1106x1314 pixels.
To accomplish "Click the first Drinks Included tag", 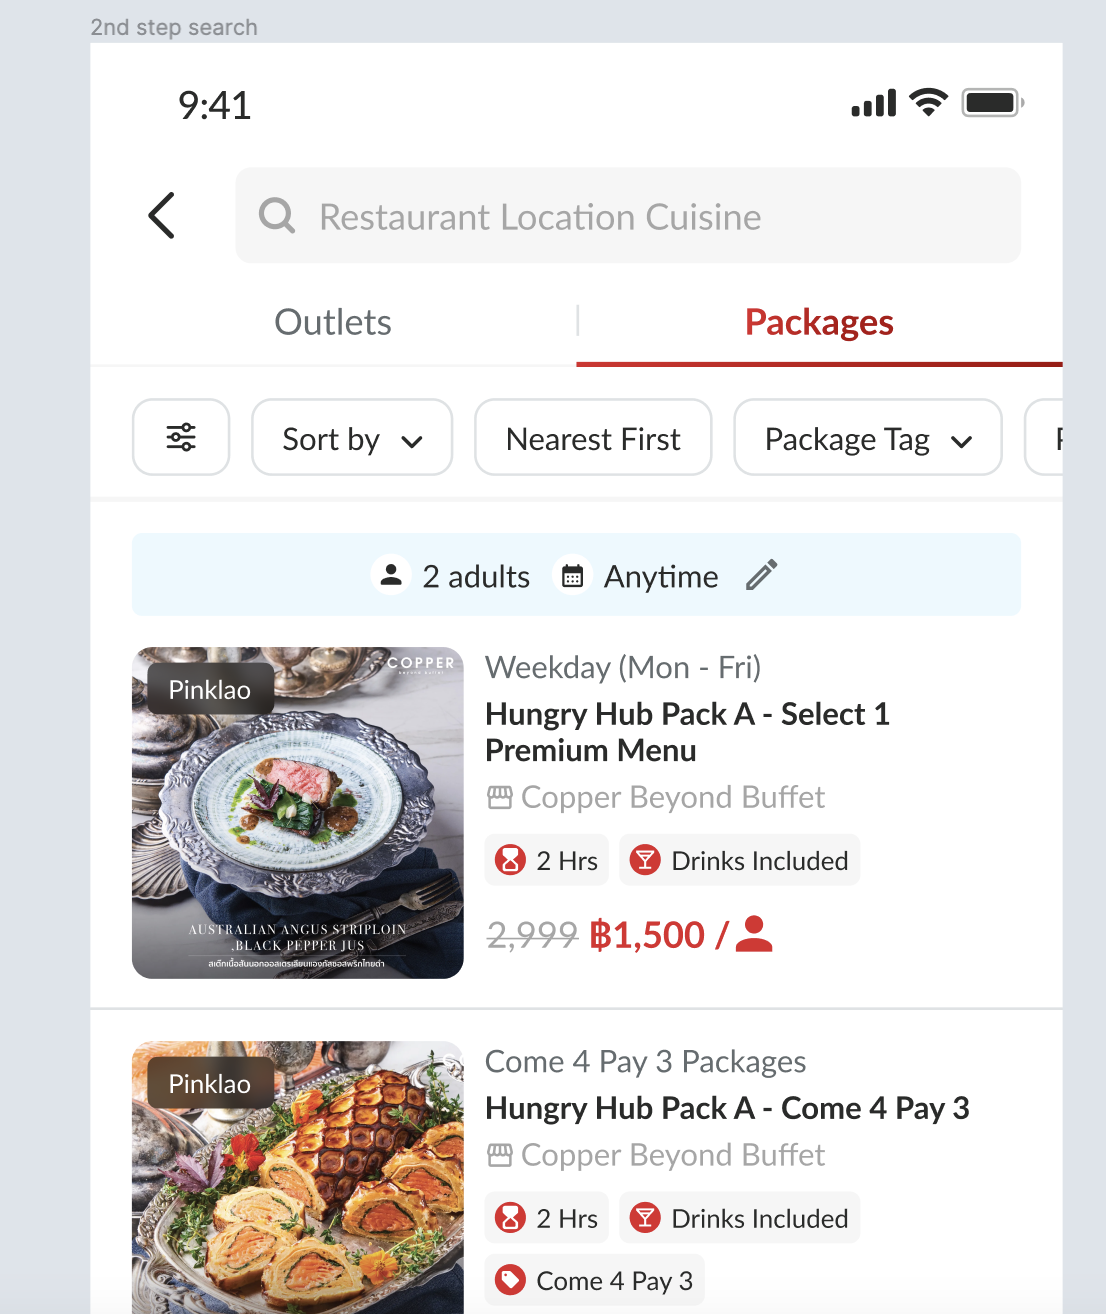I will (x=740, y=861).
